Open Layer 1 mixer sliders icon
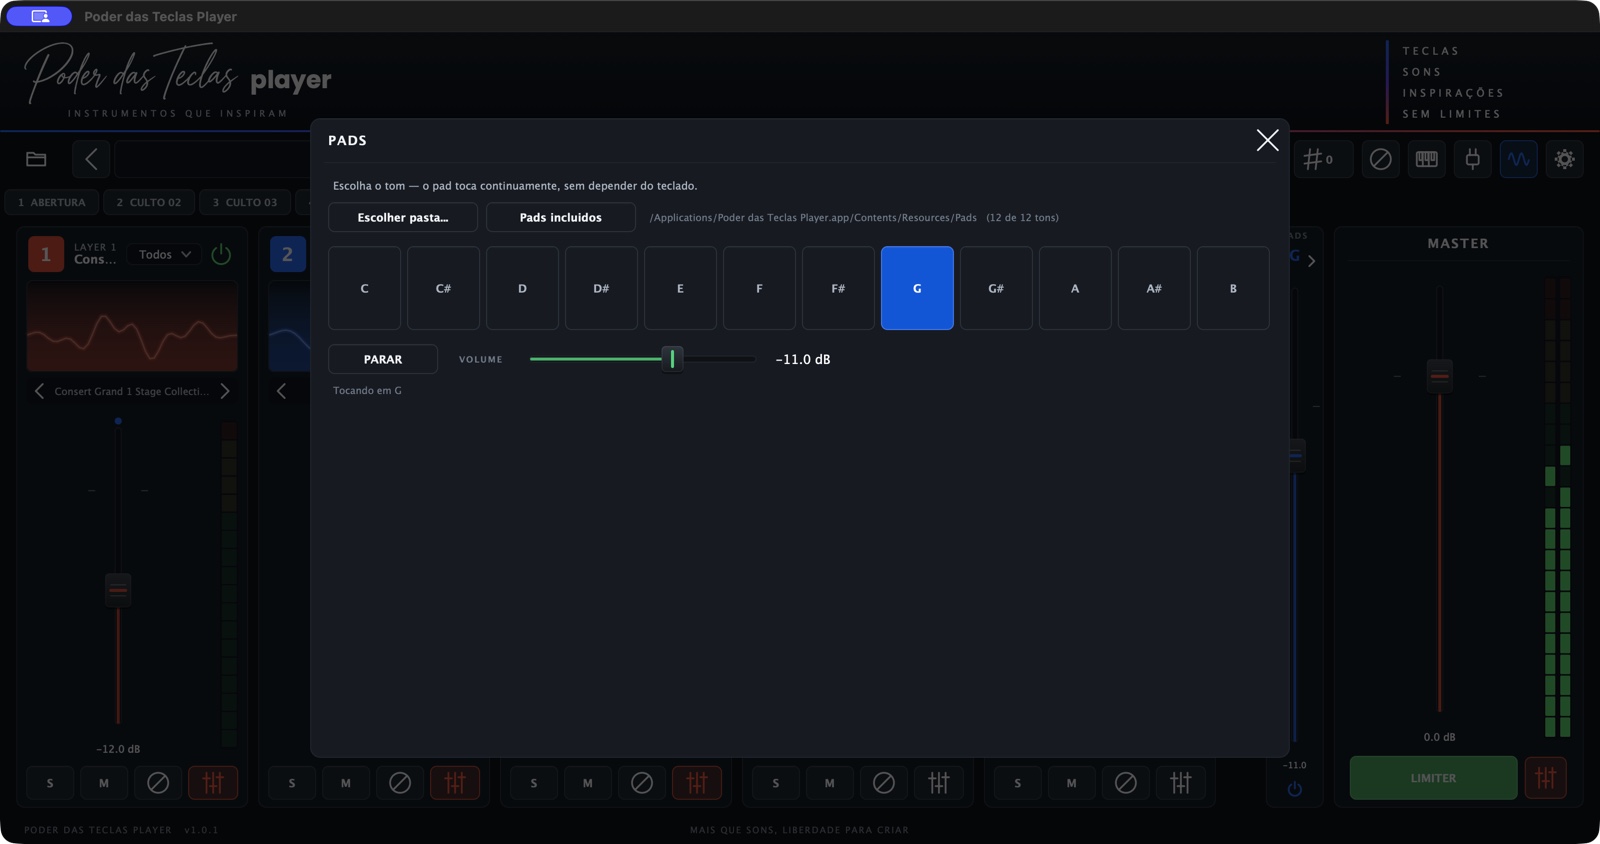Viewport: 1600px width, 844px height. [x=213, y=783]
